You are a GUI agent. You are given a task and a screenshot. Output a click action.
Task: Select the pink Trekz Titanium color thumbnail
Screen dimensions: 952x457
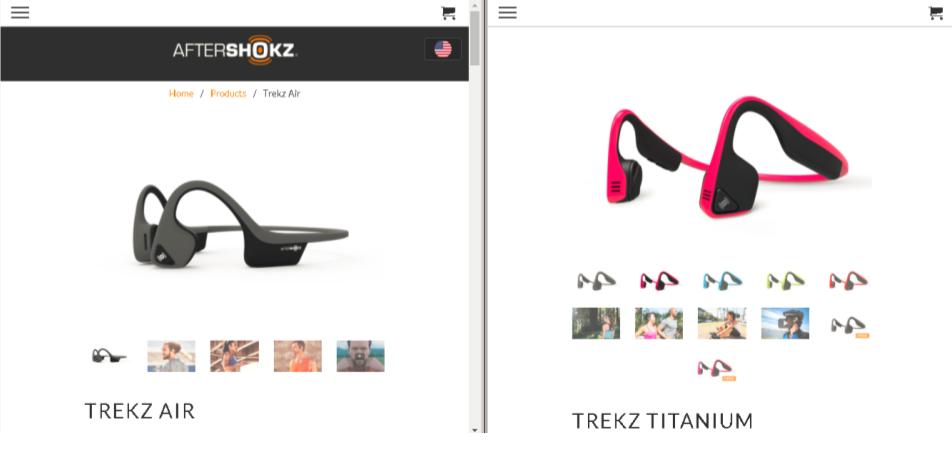coord(659,280)
